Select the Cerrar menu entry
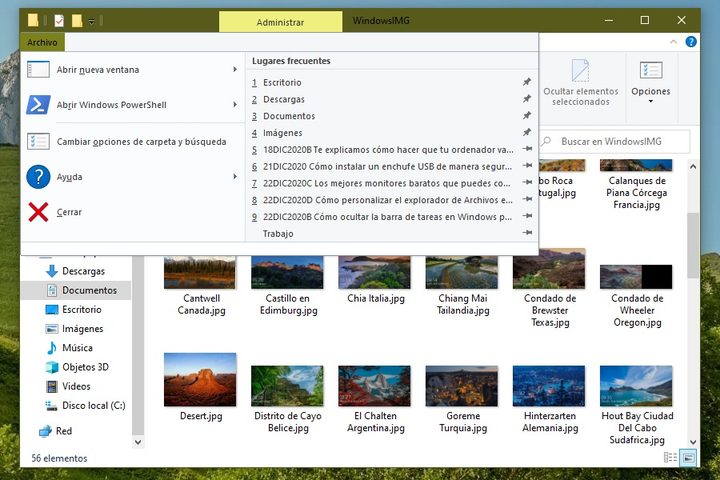Screen dimensions: 720x480 (x=132, y=212)
